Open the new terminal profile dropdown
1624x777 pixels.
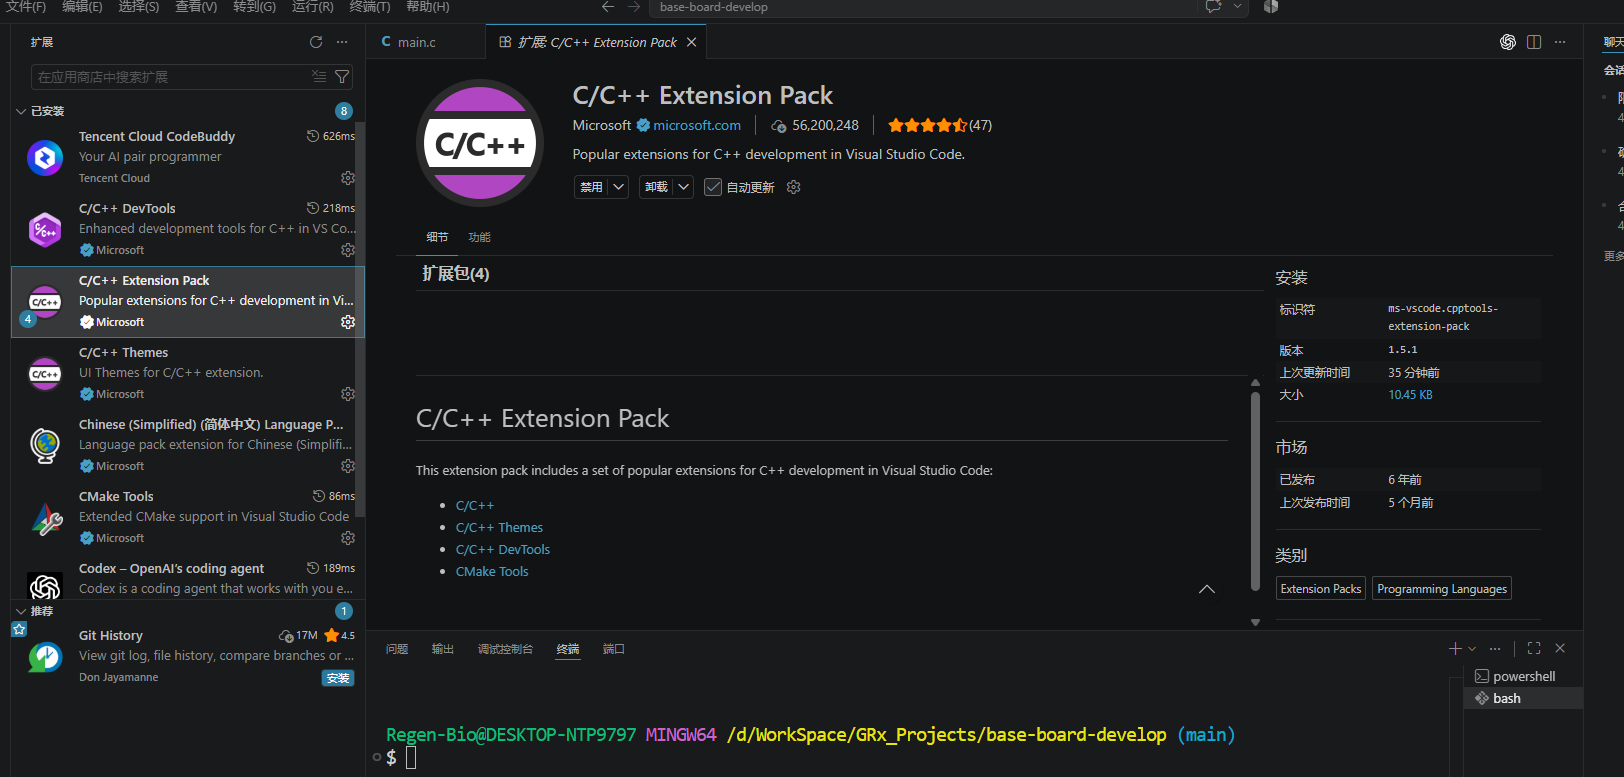point(1472,649)
